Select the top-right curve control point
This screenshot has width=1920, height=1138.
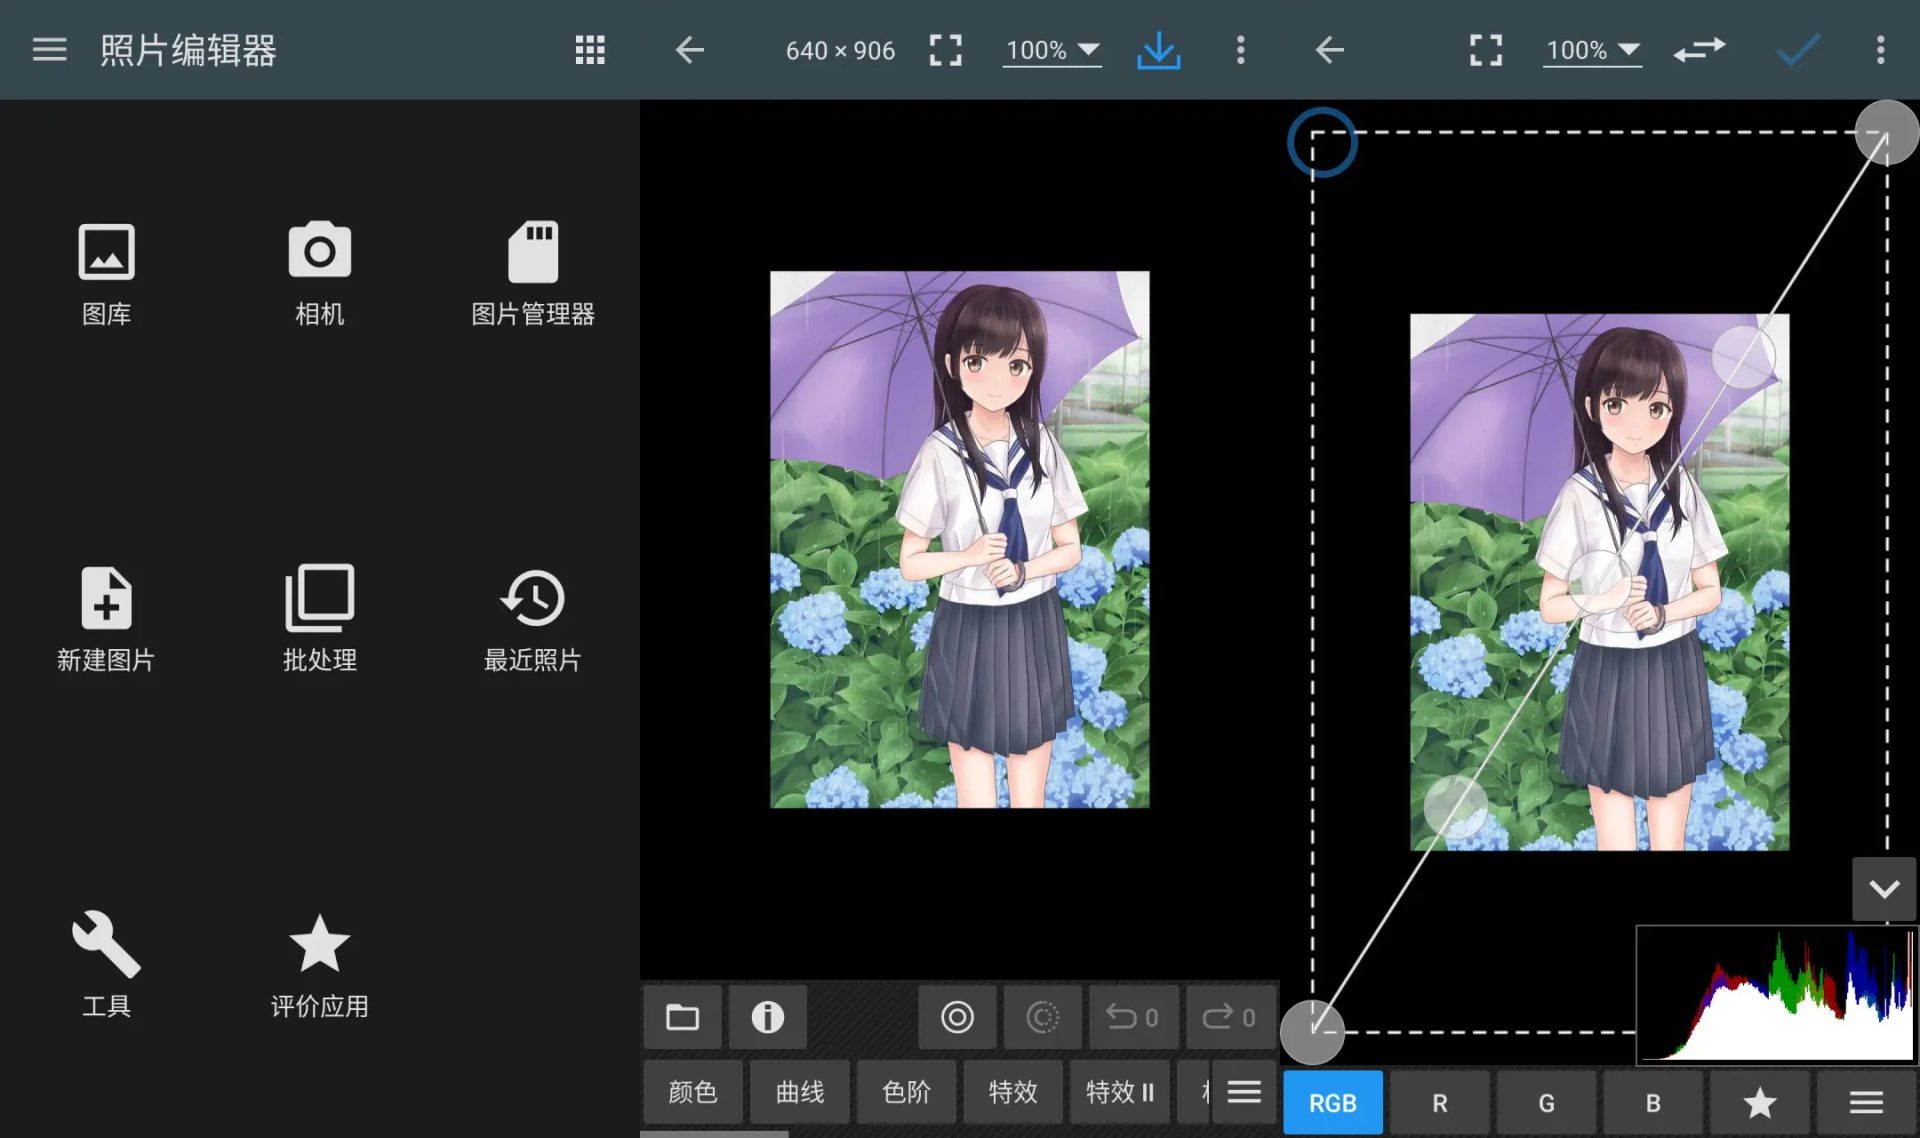coord(1886,132)
